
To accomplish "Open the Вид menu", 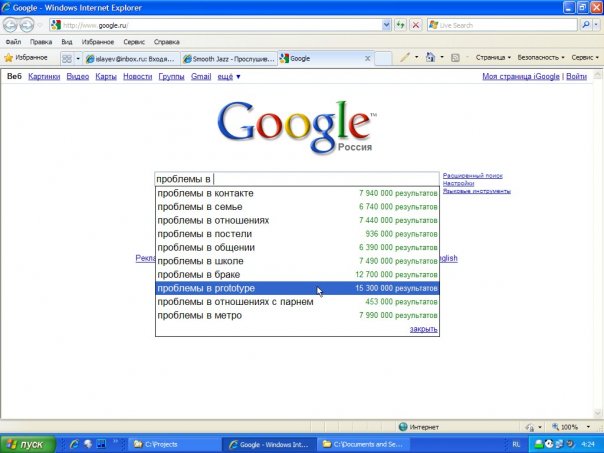I will click(66, 42).
